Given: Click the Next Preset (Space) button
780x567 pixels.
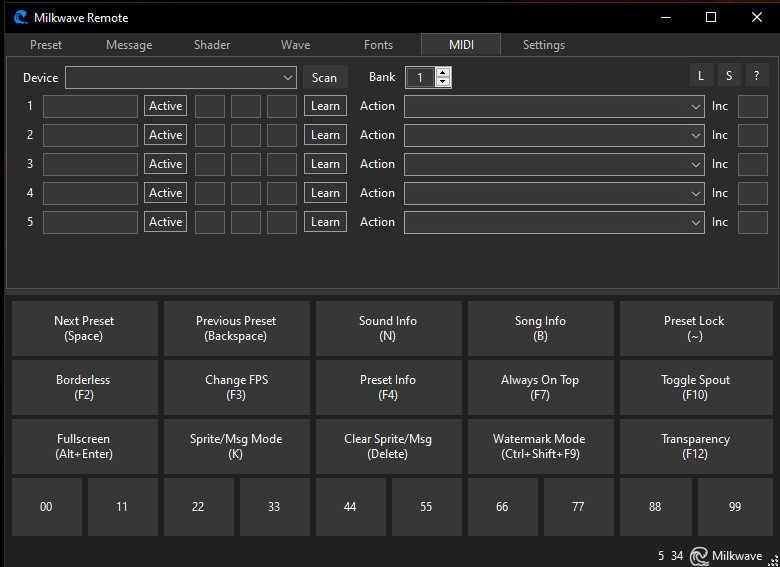Looking at the screenshot, I should (84, 329).
